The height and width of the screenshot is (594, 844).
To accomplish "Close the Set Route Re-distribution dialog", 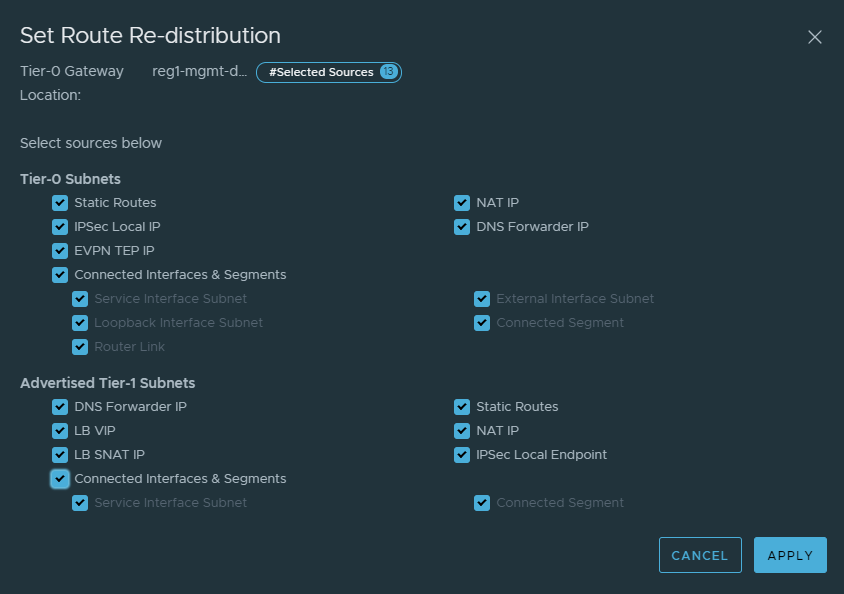I will click(x=814, y=37).
